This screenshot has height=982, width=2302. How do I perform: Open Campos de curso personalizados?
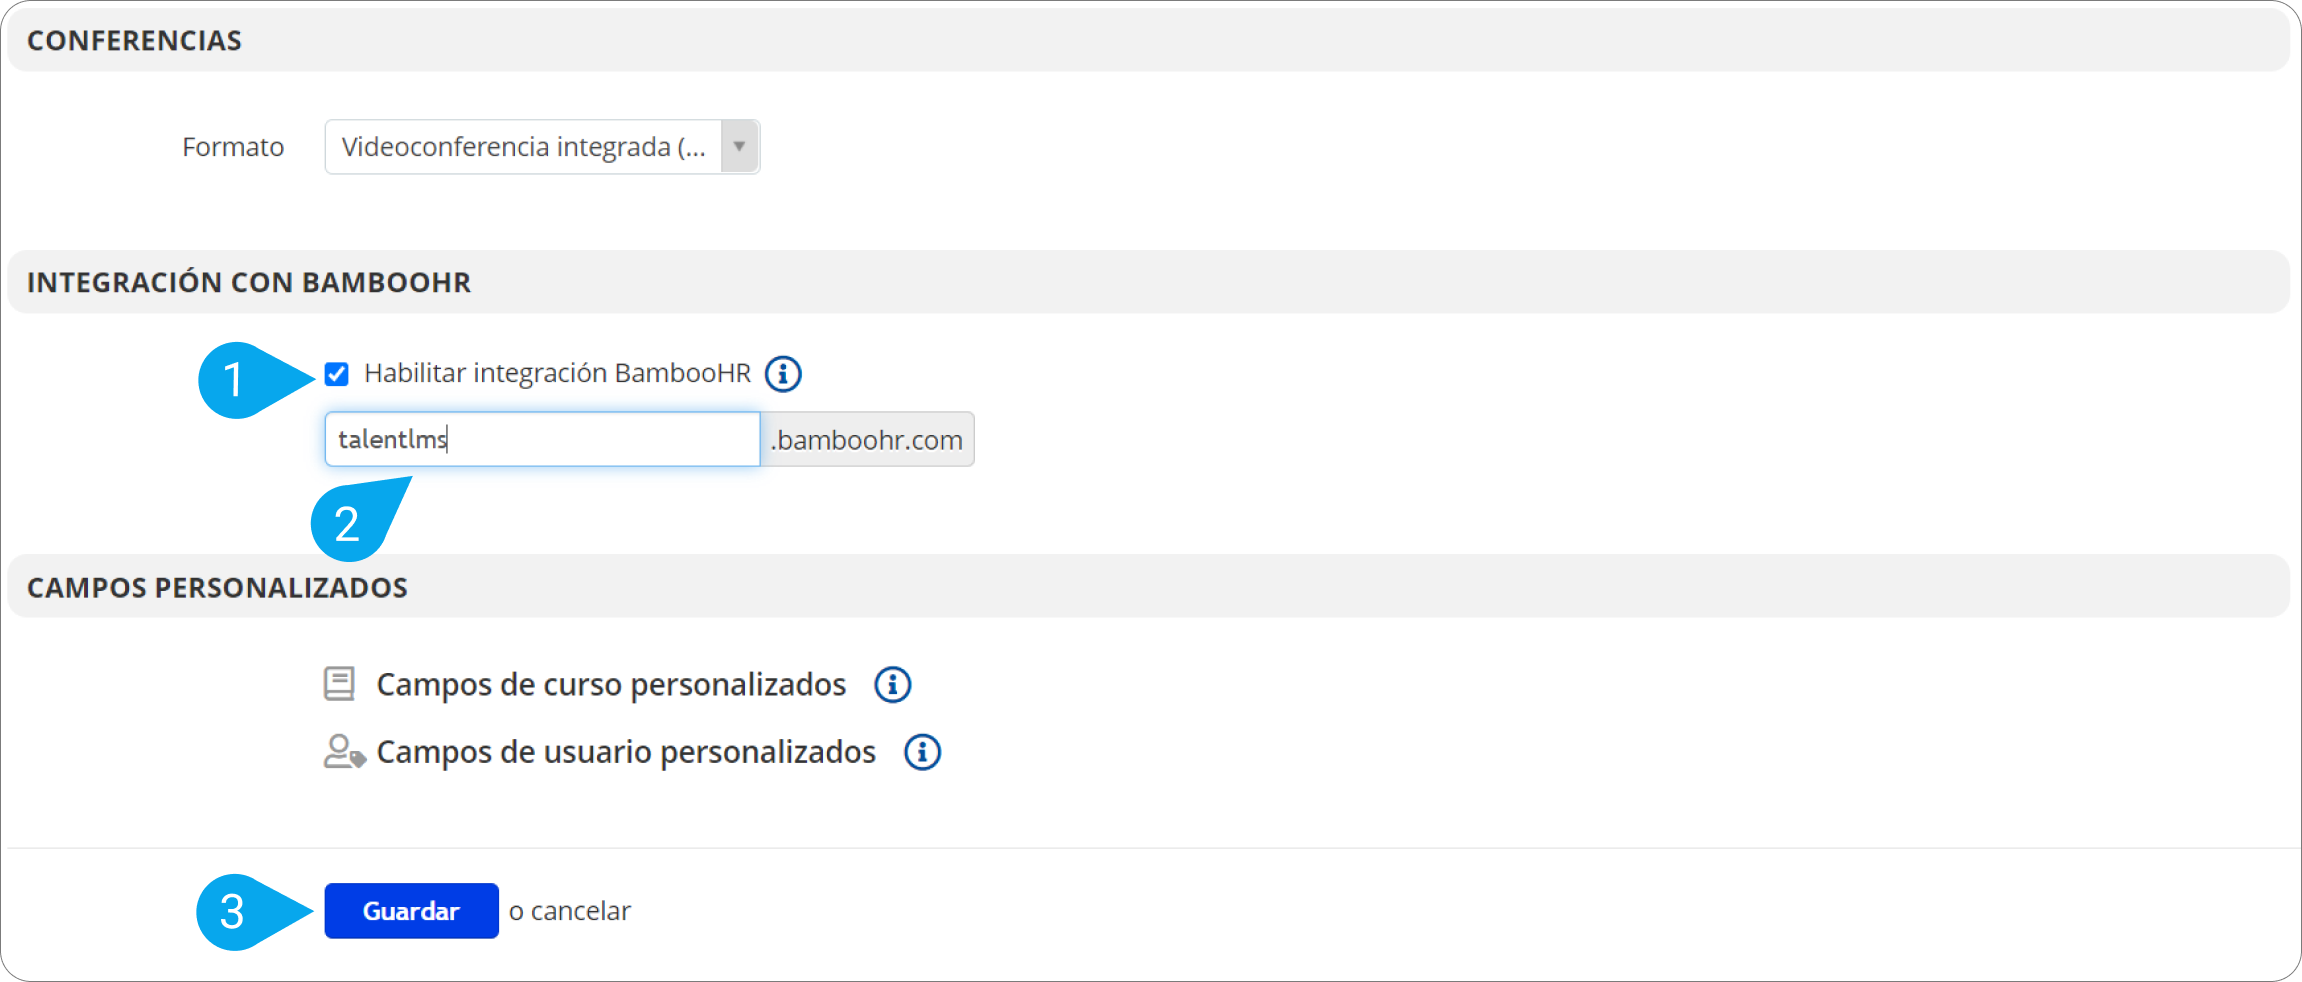pos(611,685)
